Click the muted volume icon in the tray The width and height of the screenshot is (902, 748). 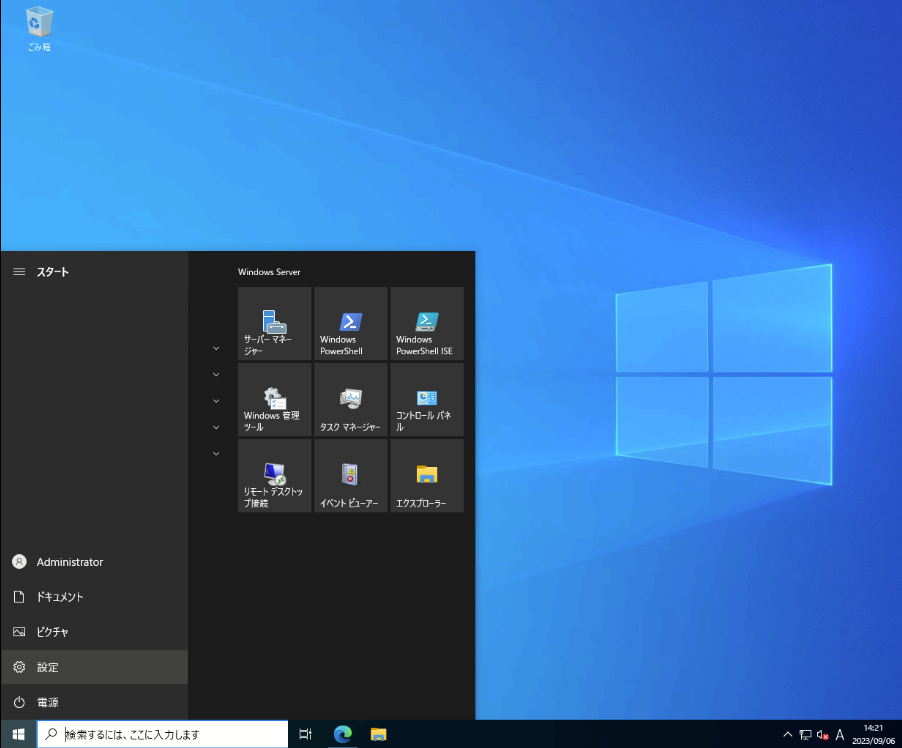point(823,735)
